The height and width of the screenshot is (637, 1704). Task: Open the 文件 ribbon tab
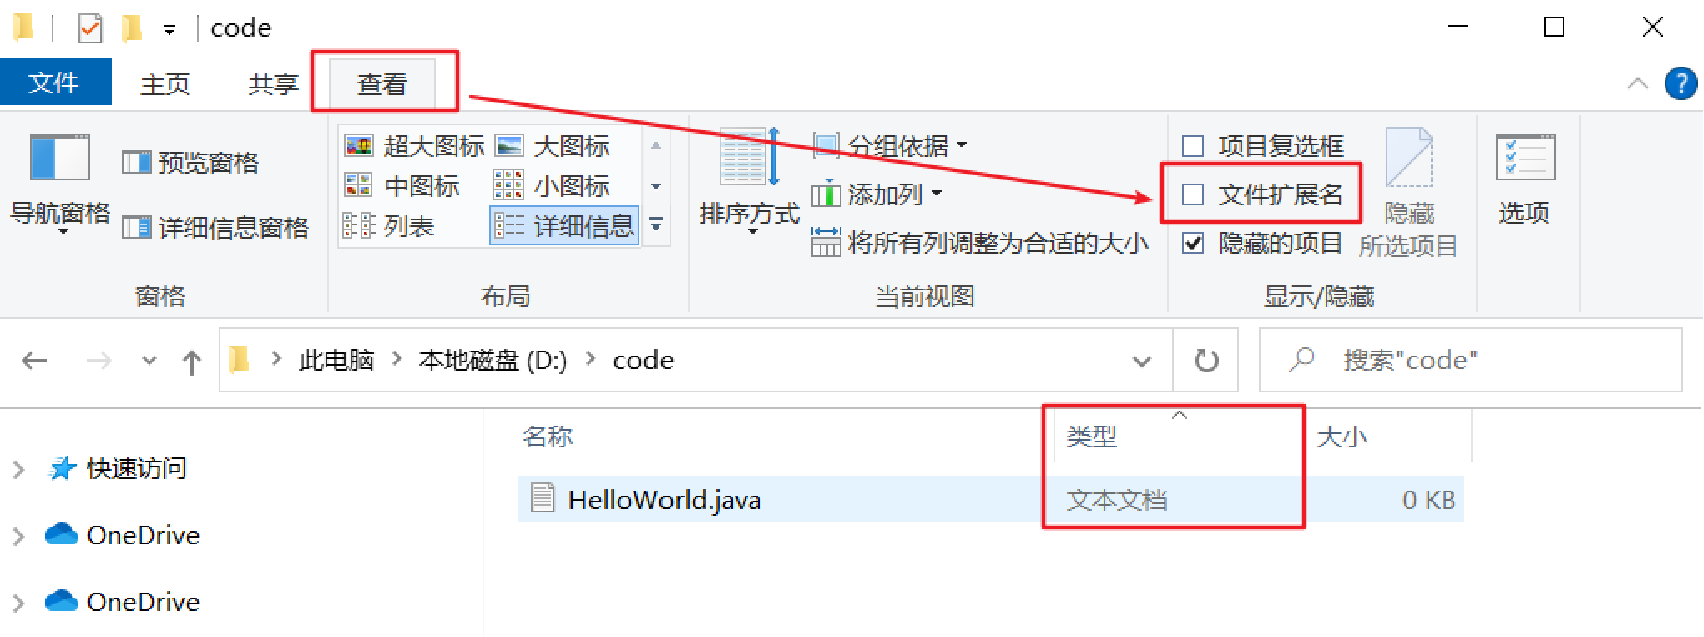pyautogui.click(x=55, y=82)
